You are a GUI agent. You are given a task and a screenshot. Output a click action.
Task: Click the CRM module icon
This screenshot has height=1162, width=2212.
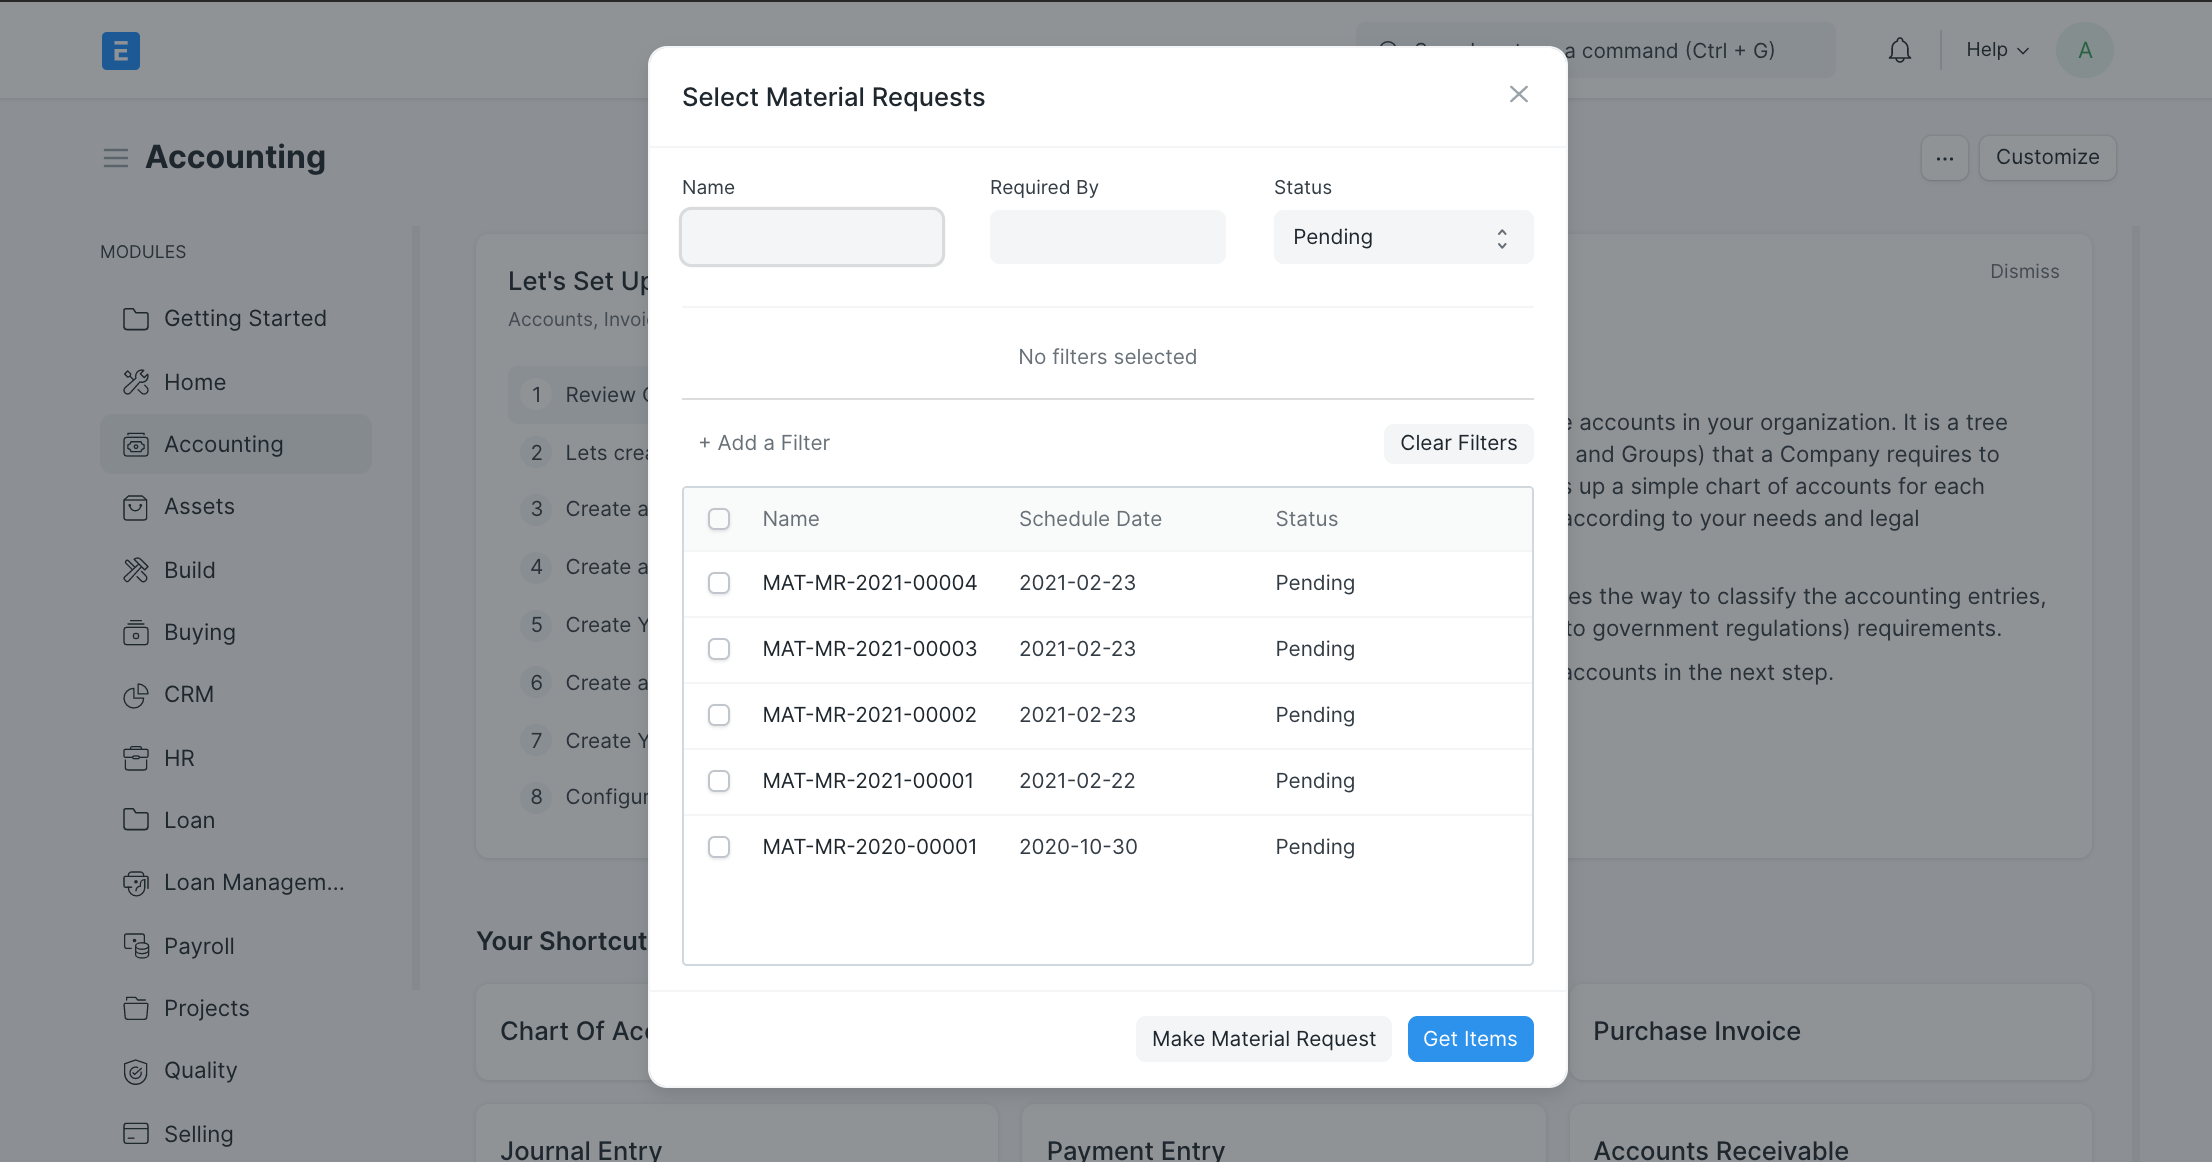pyautogui.click(x=135, y=695)
